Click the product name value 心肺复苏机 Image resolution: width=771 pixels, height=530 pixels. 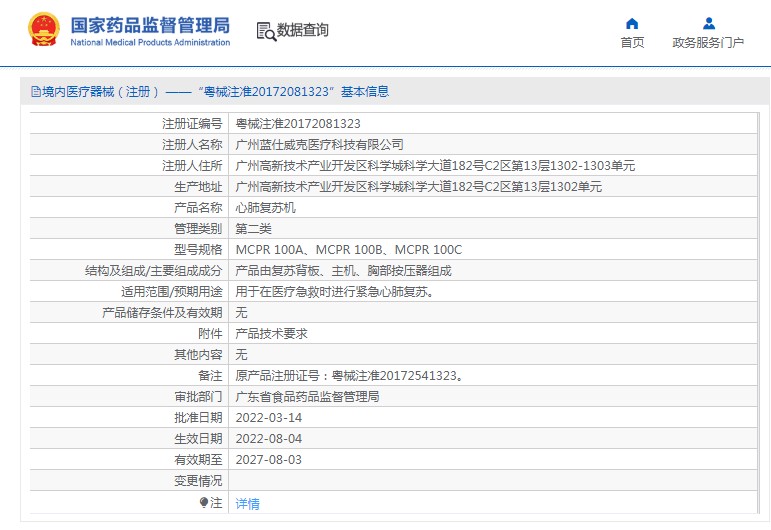[265, 208]
